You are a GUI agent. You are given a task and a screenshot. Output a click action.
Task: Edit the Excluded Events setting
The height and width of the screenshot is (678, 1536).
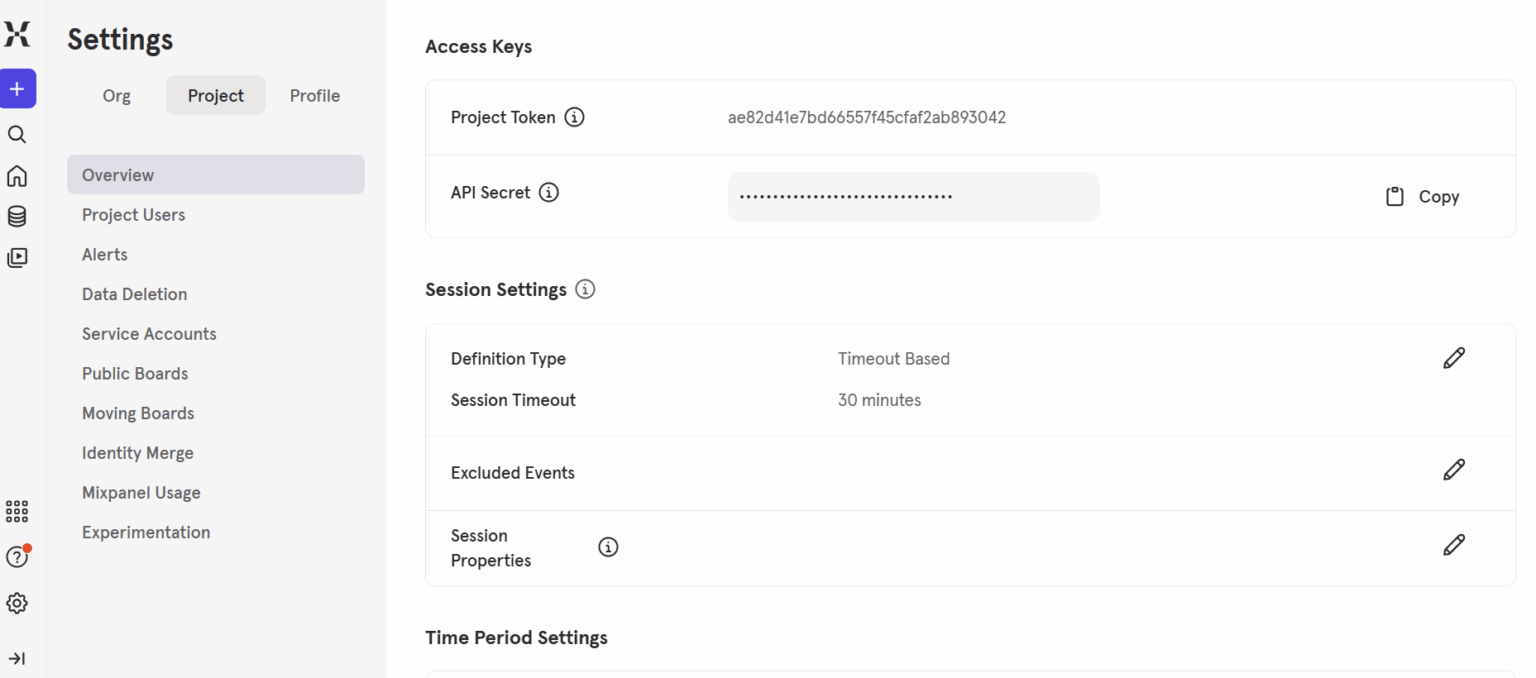click(1454, 469)
